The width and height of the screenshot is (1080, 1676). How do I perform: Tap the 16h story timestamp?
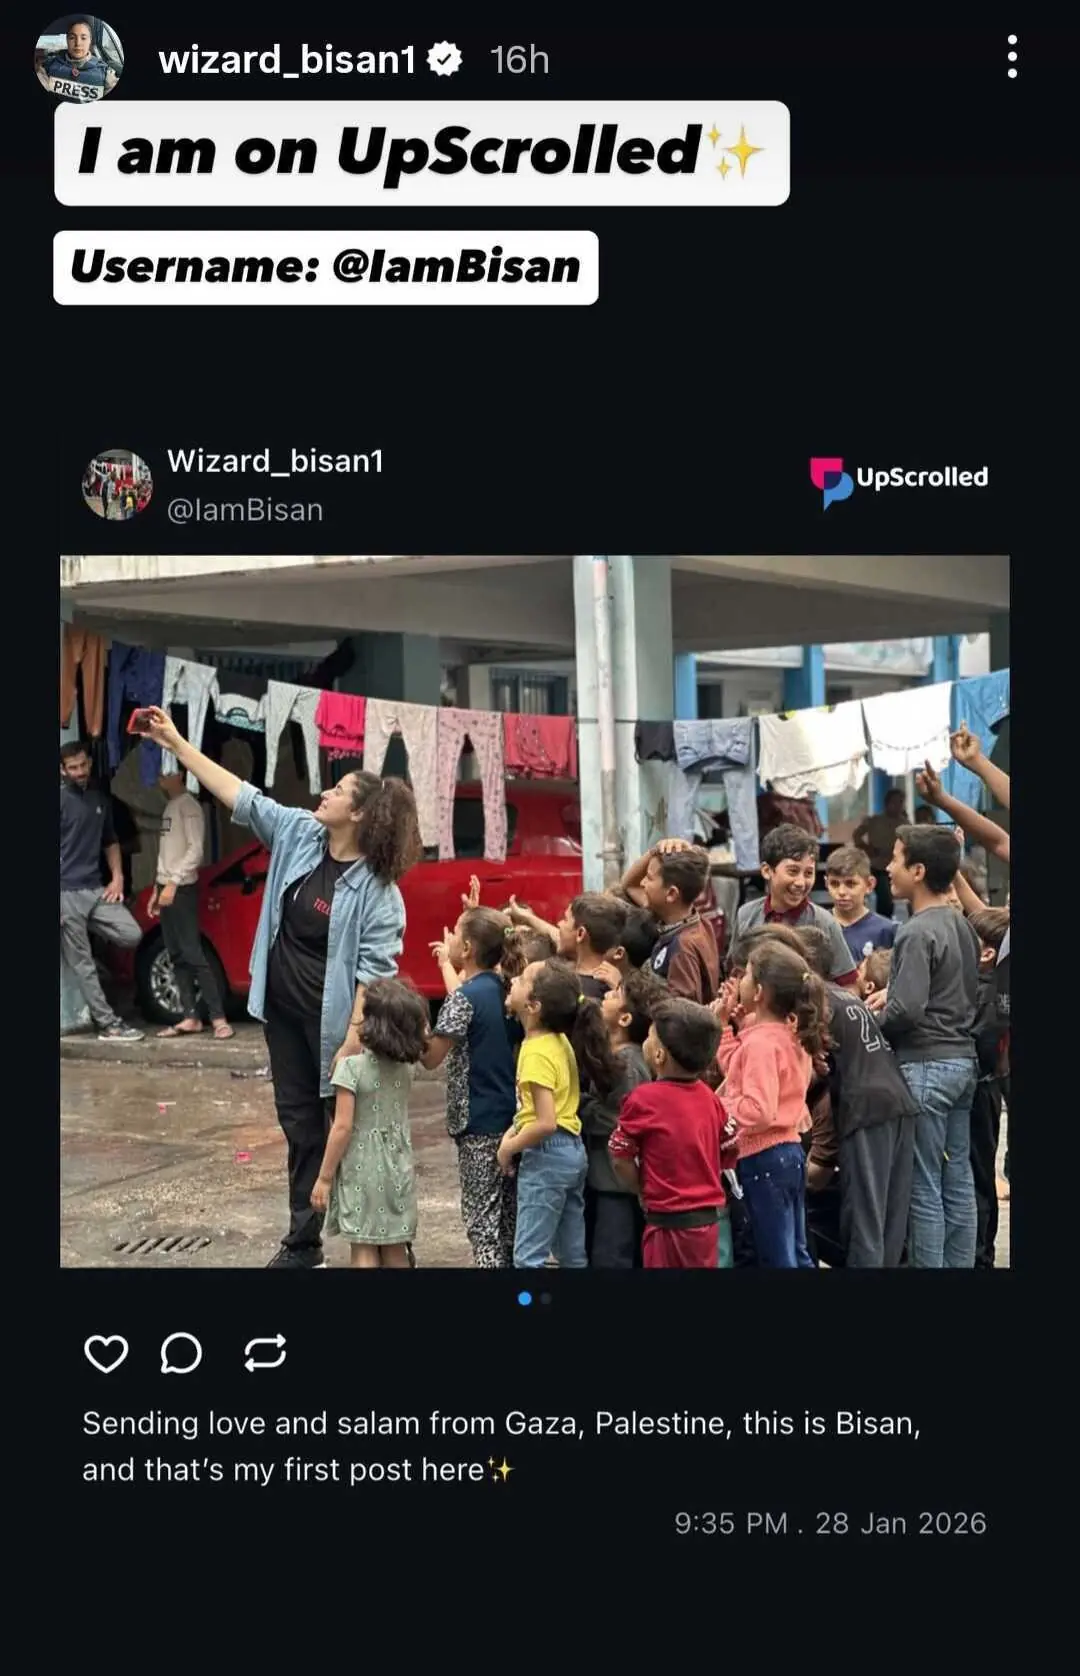point(520,60)
